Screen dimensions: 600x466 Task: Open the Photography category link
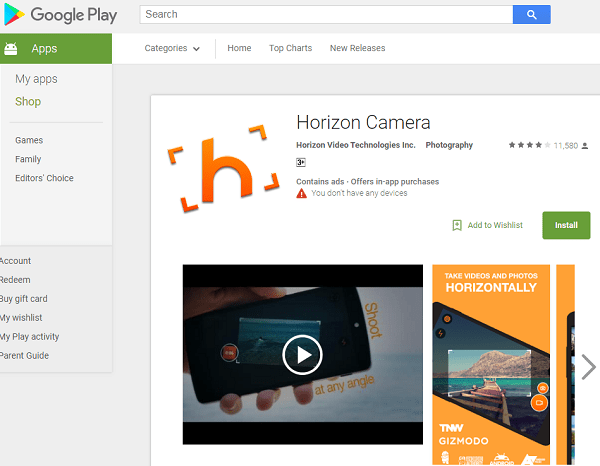pyautogui.click(x=449, y=145)
